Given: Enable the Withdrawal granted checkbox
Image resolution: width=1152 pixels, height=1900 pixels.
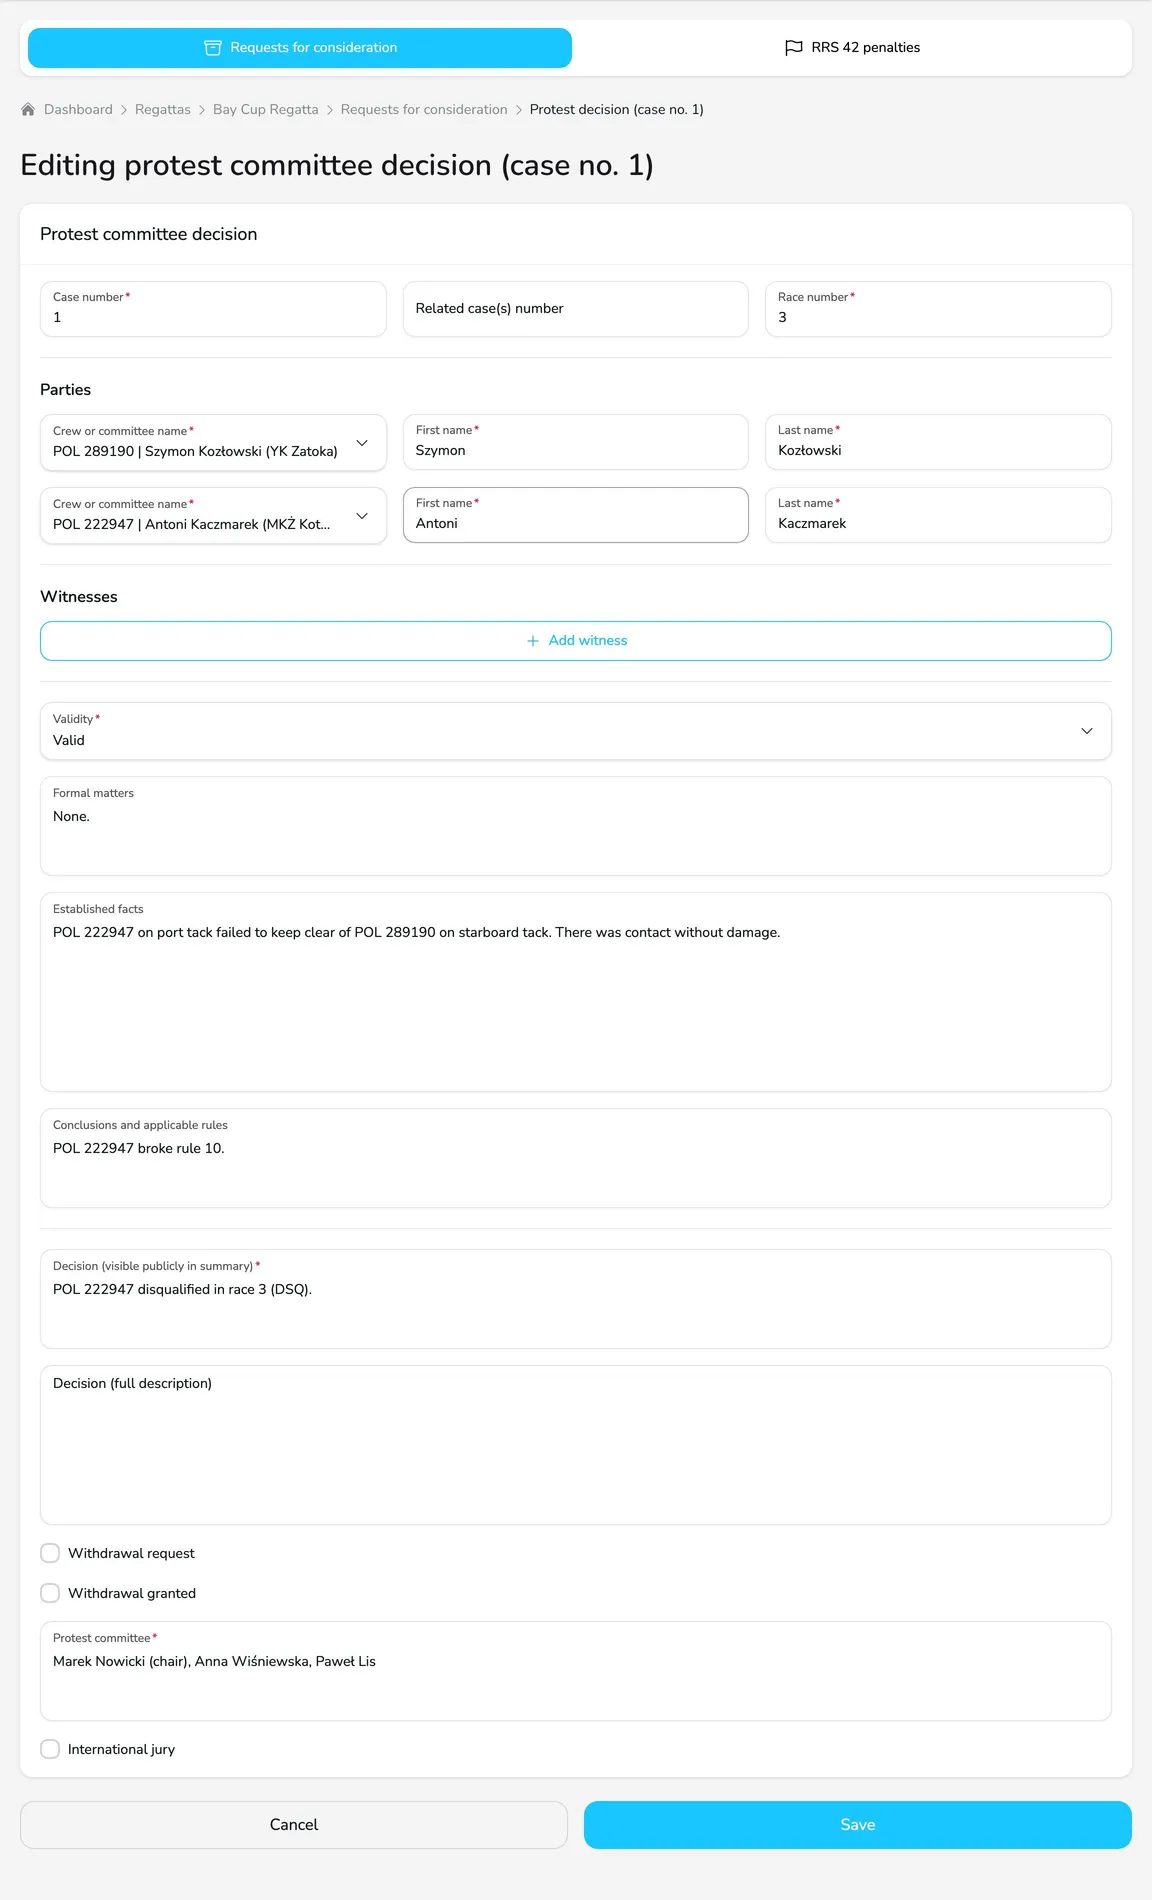Looking at the screenshot, I should tap(50, 1593).
